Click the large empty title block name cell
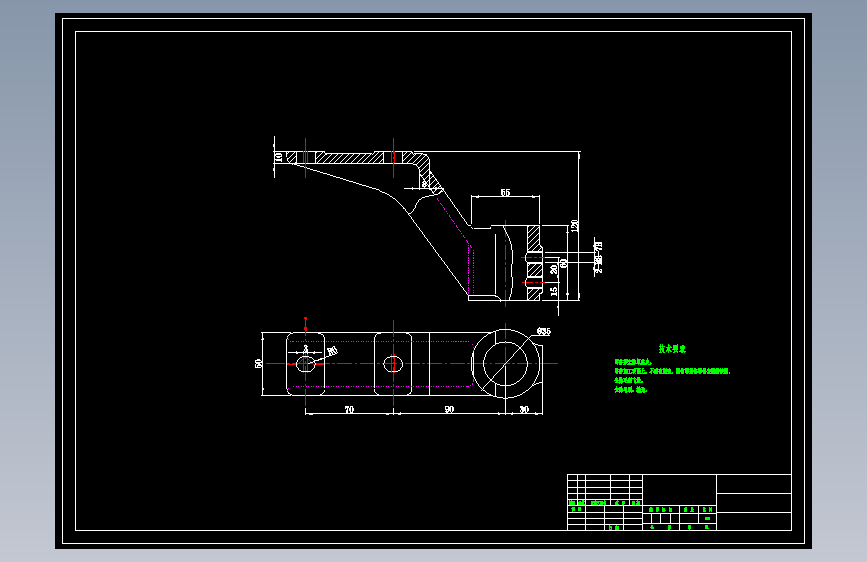Viewport: 867px width, 562px height. 680,490
